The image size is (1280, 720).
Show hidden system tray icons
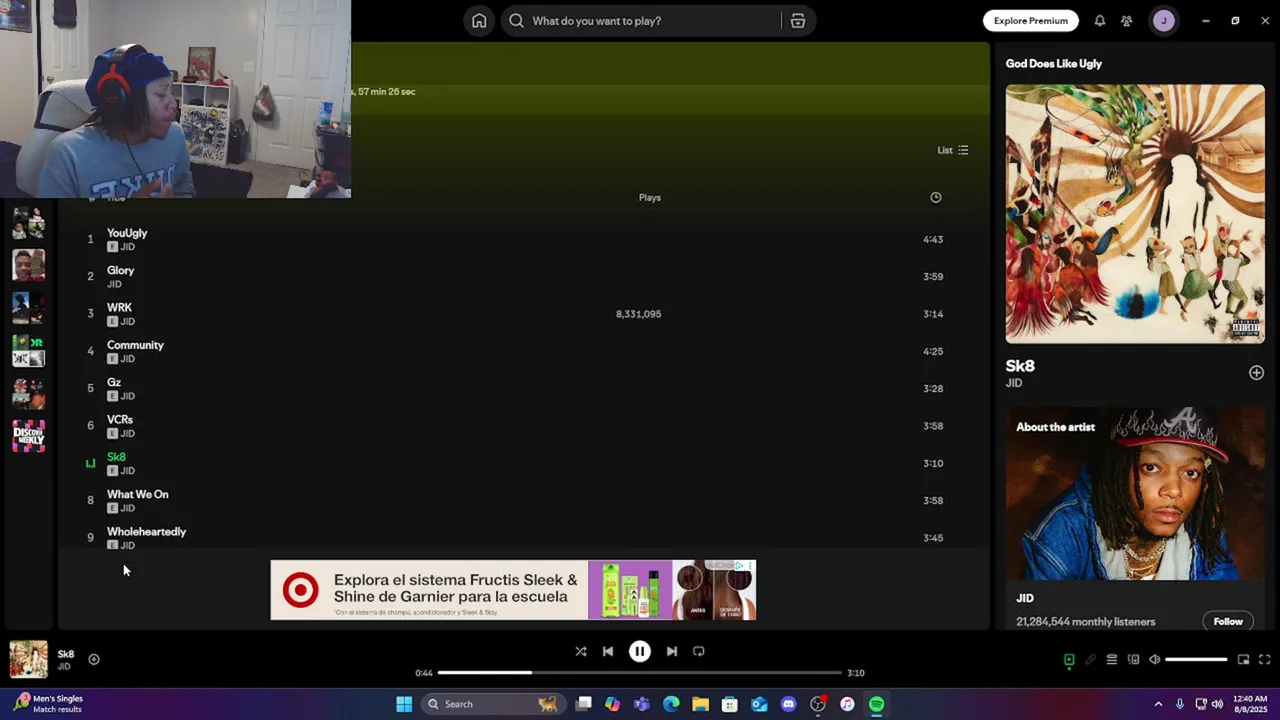click(1158, 704)
